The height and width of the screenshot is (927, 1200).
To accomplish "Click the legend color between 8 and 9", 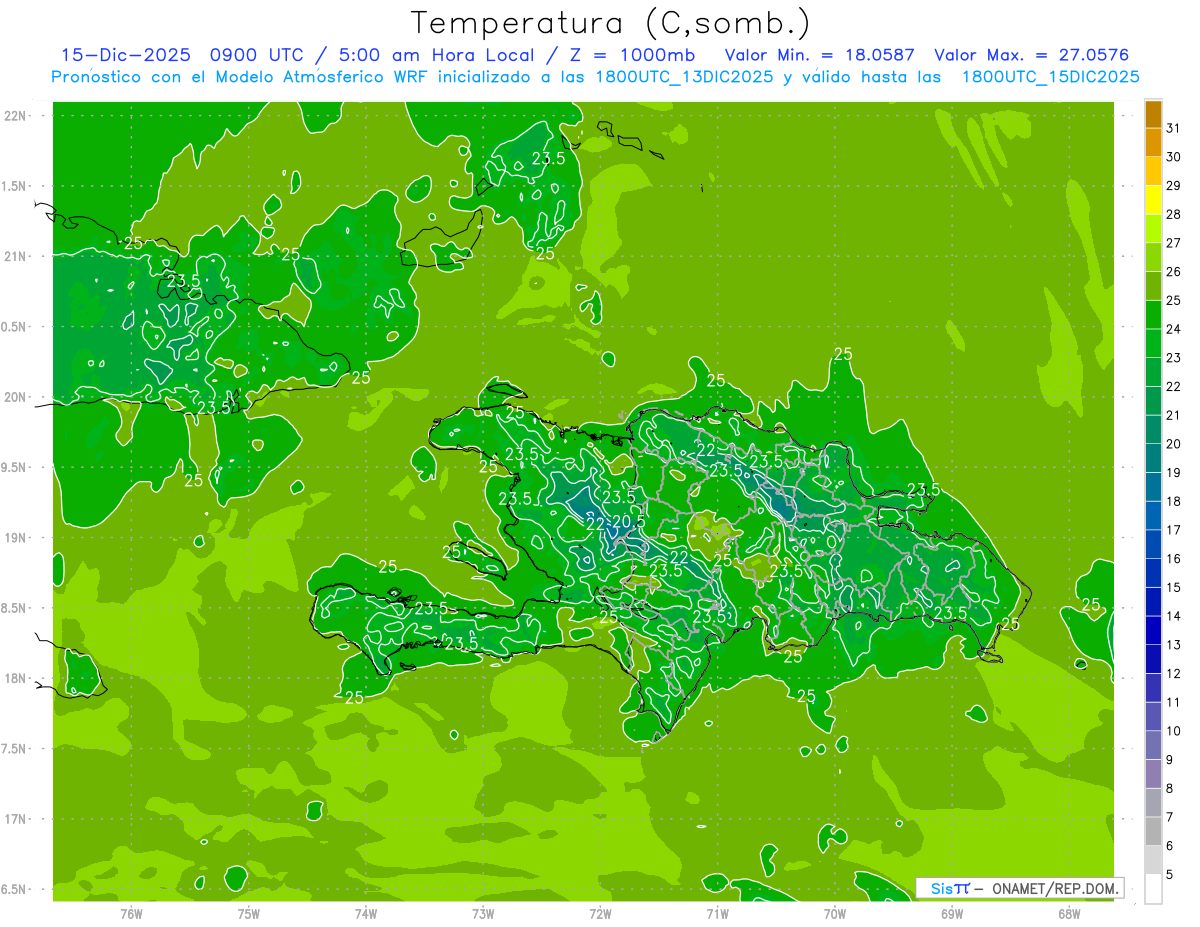I will (1153, 774).
